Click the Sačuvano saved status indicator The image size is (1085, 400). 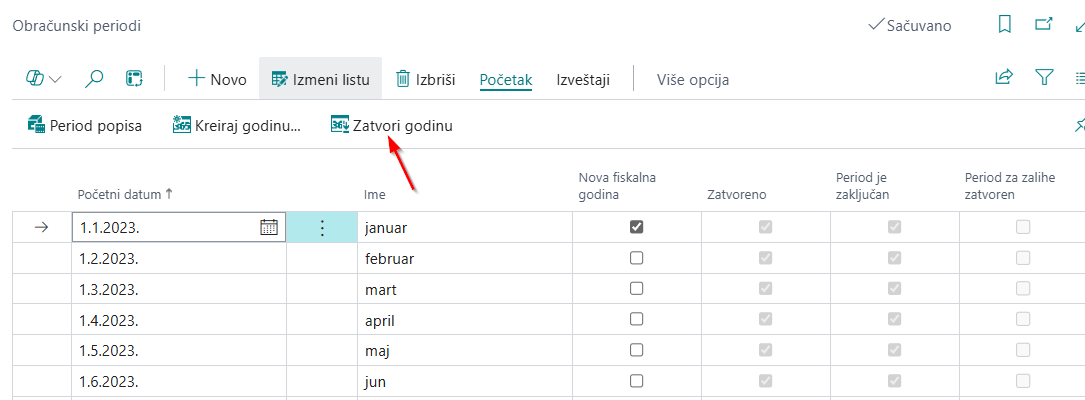coord(909,26)
